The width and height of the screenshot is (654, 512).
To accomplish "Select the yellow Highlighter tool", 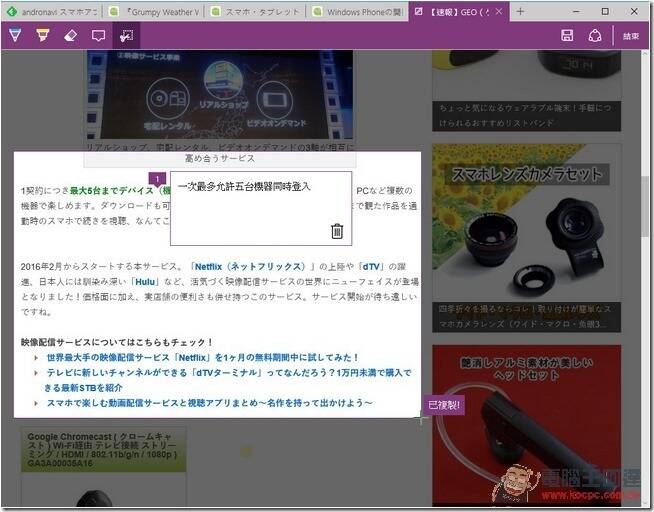I will [x=43, y=35].
